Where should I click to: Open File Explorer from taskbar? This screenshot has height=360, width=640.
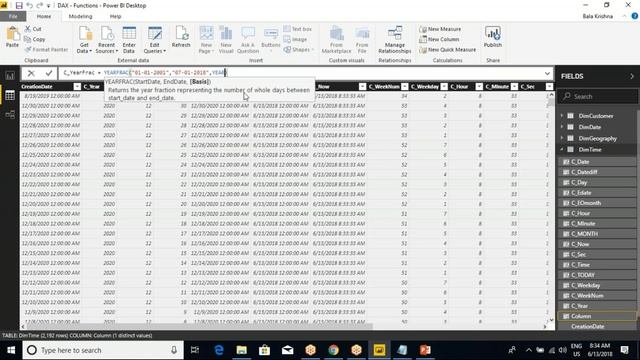click(x=242, y=350)
